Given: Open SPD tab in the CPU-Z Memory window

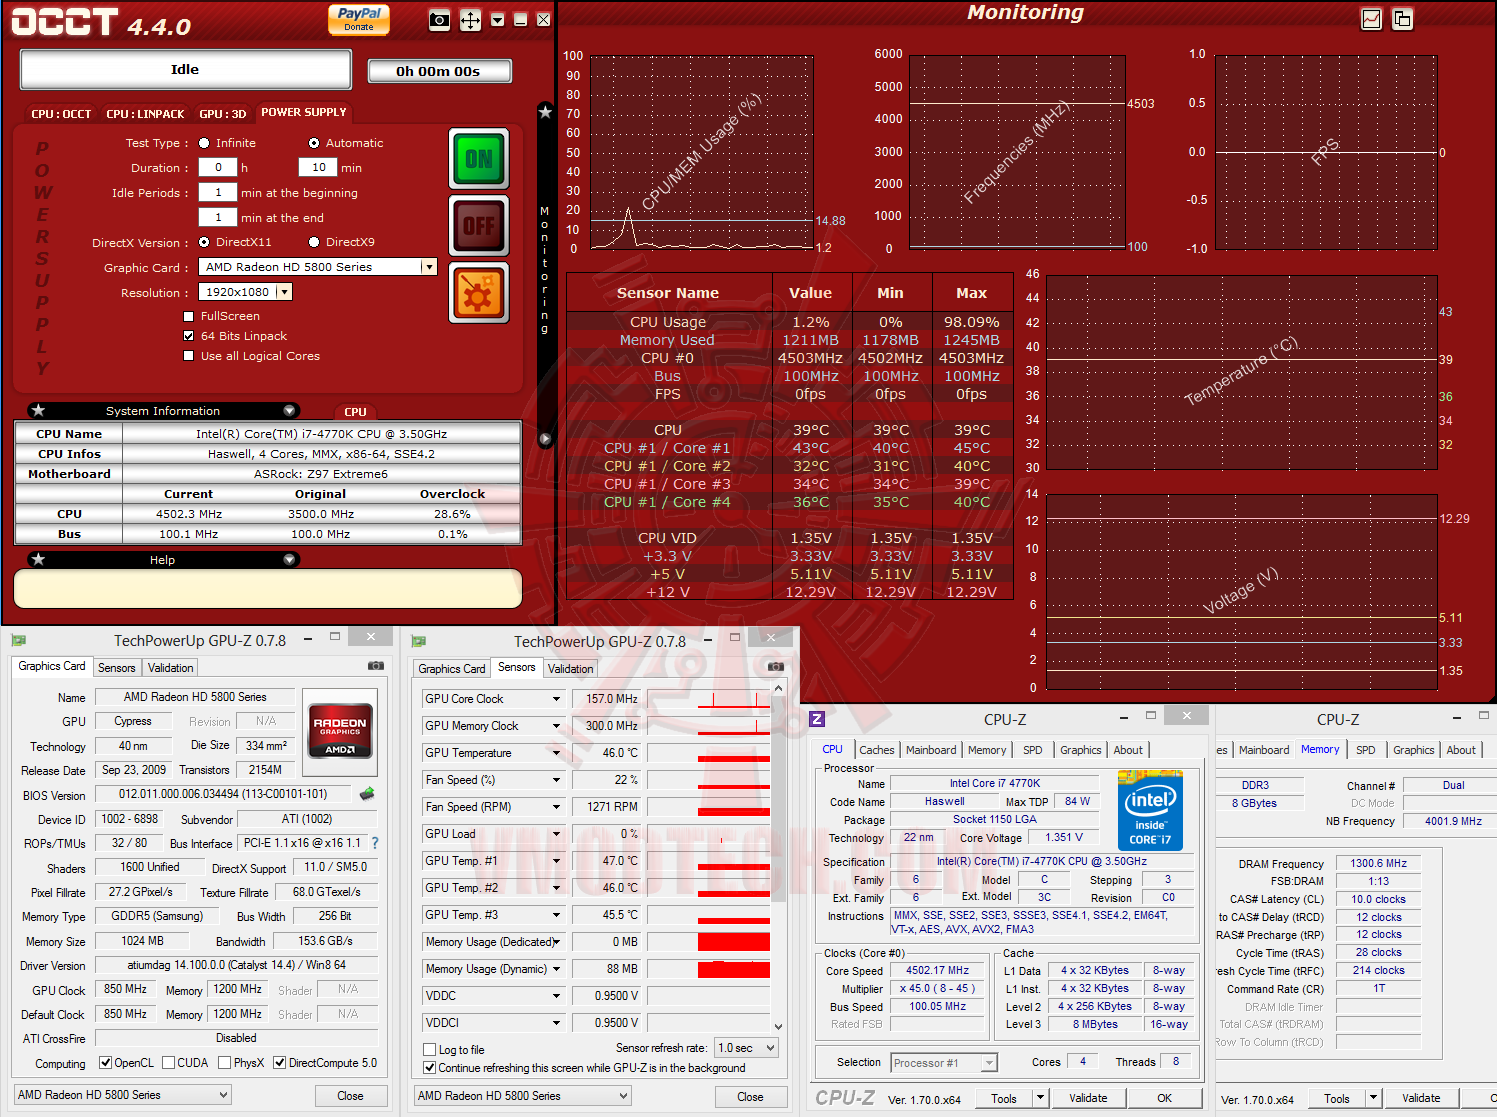Looking at the screenshot, I should (1365, 750).
